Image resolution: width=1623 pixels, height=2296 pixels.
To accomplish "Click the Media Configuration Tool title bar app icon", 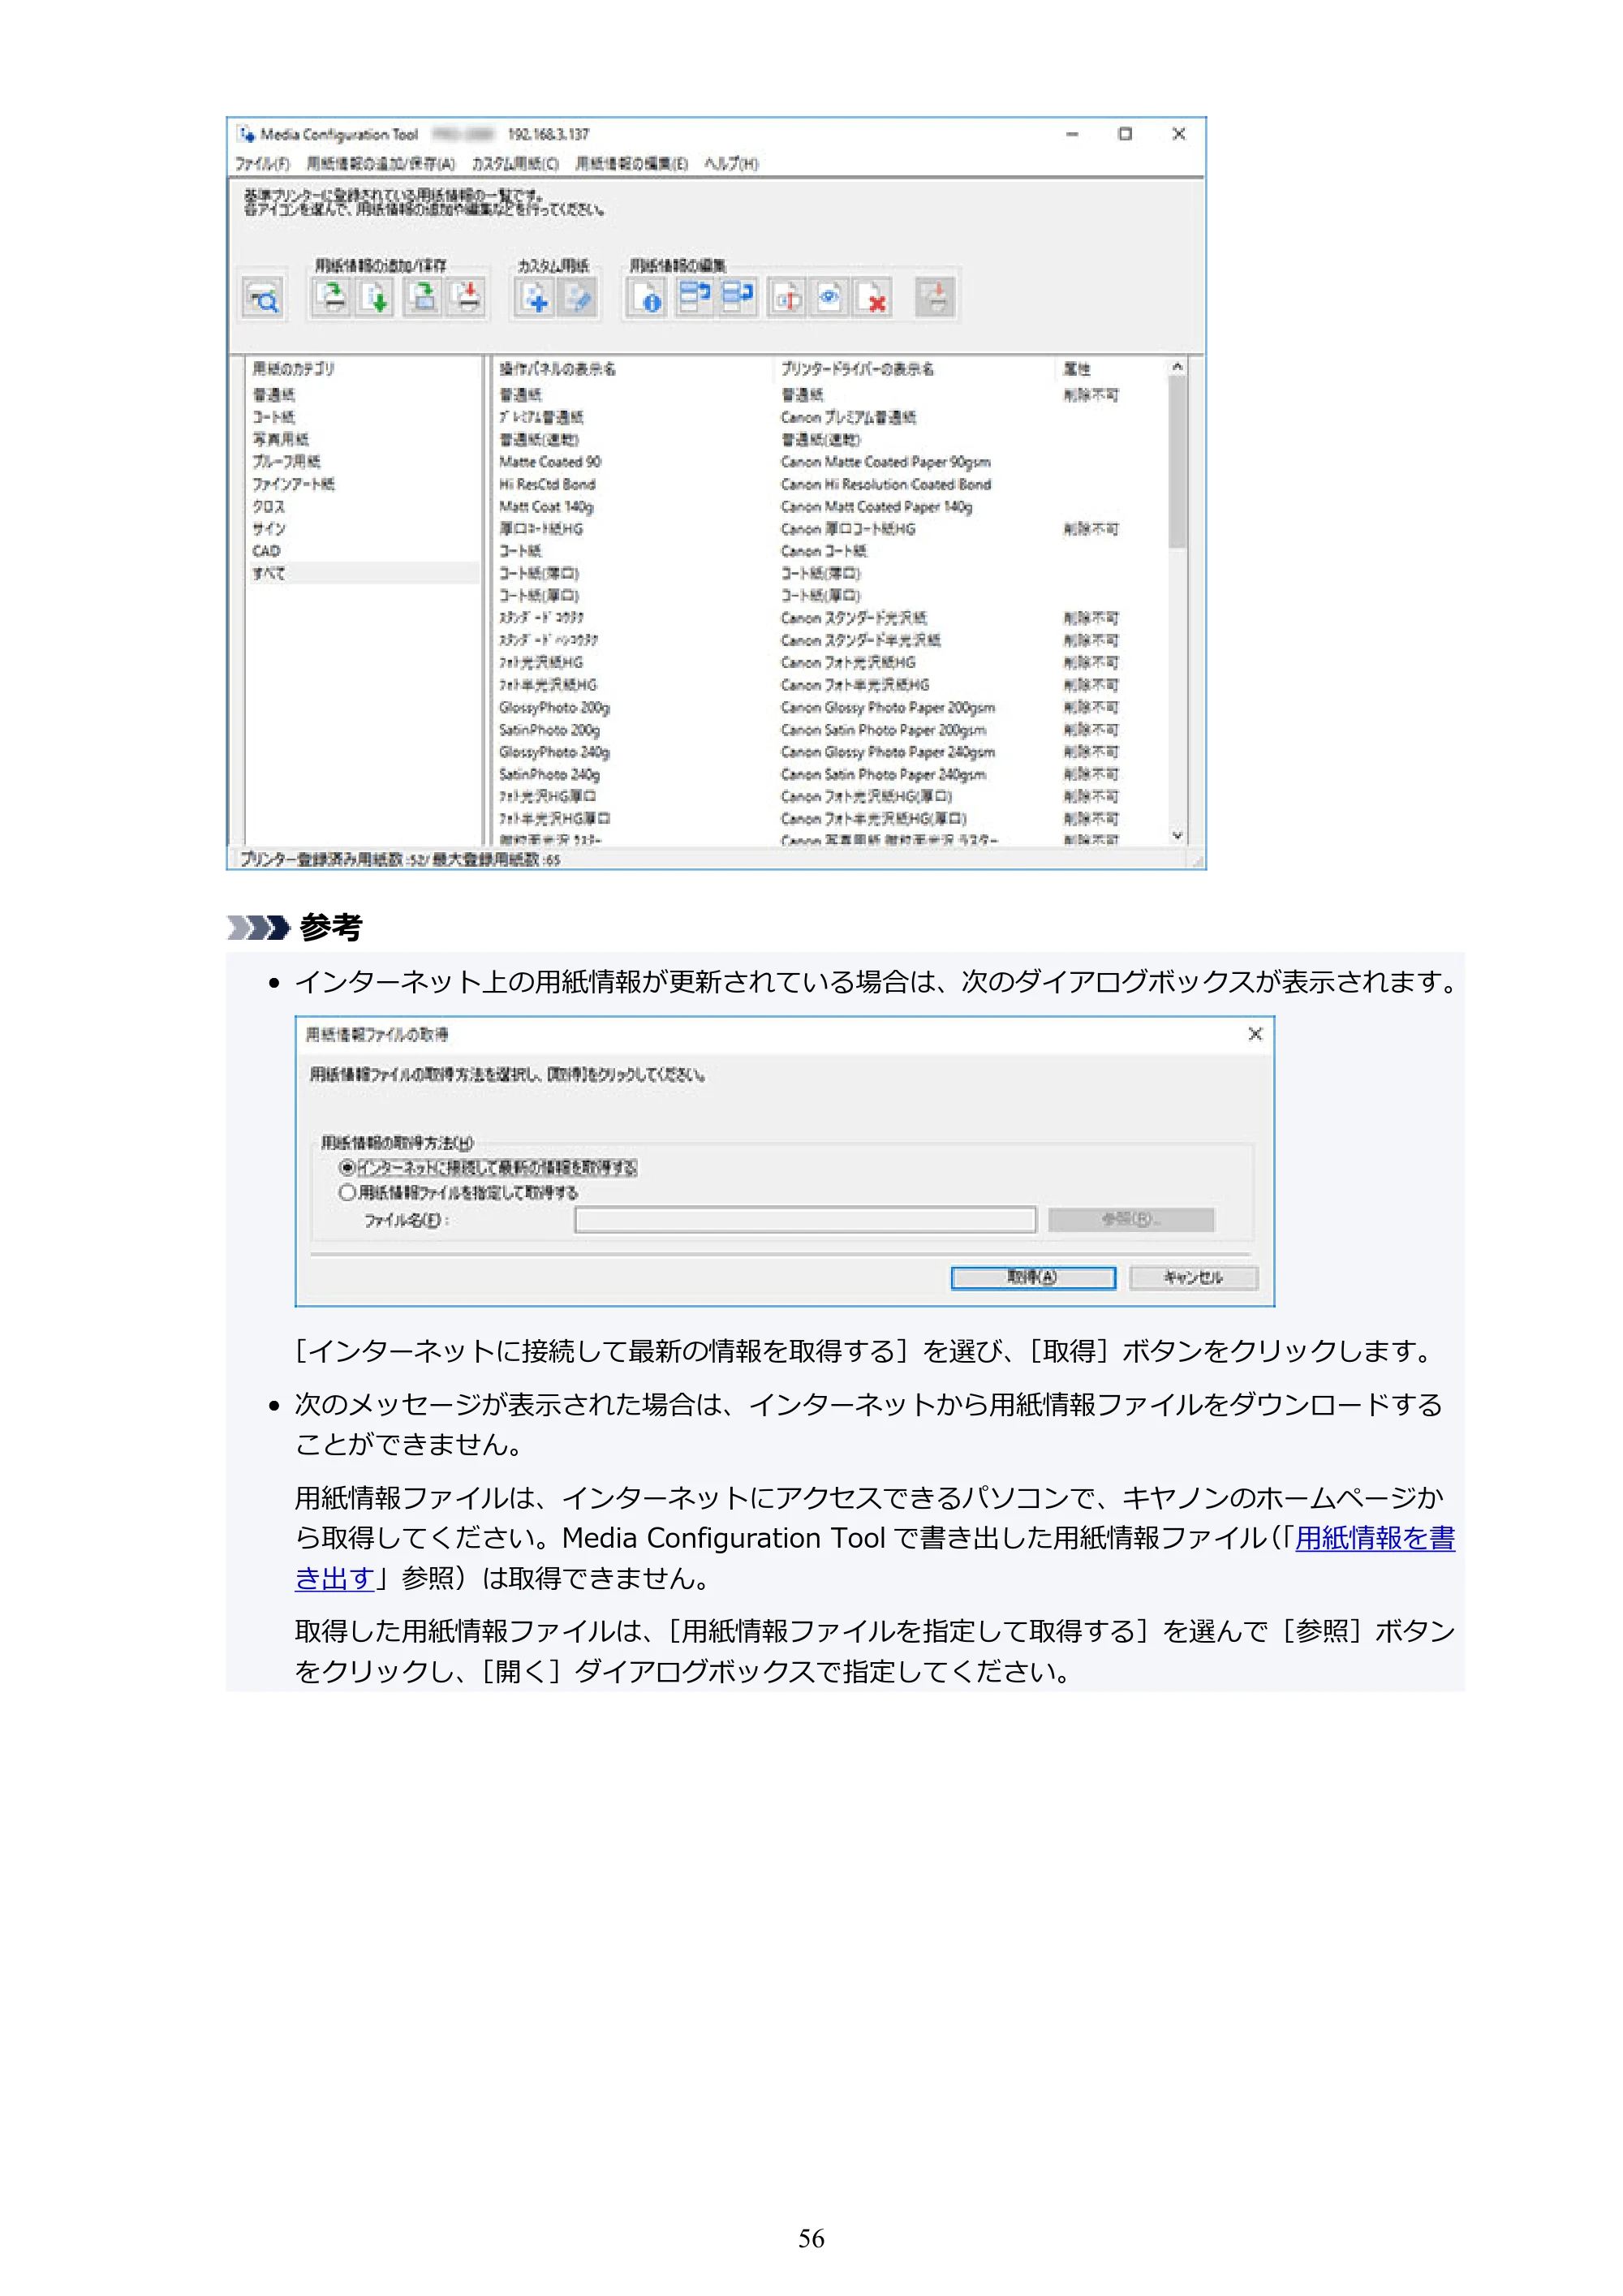I will pos(246,134).
